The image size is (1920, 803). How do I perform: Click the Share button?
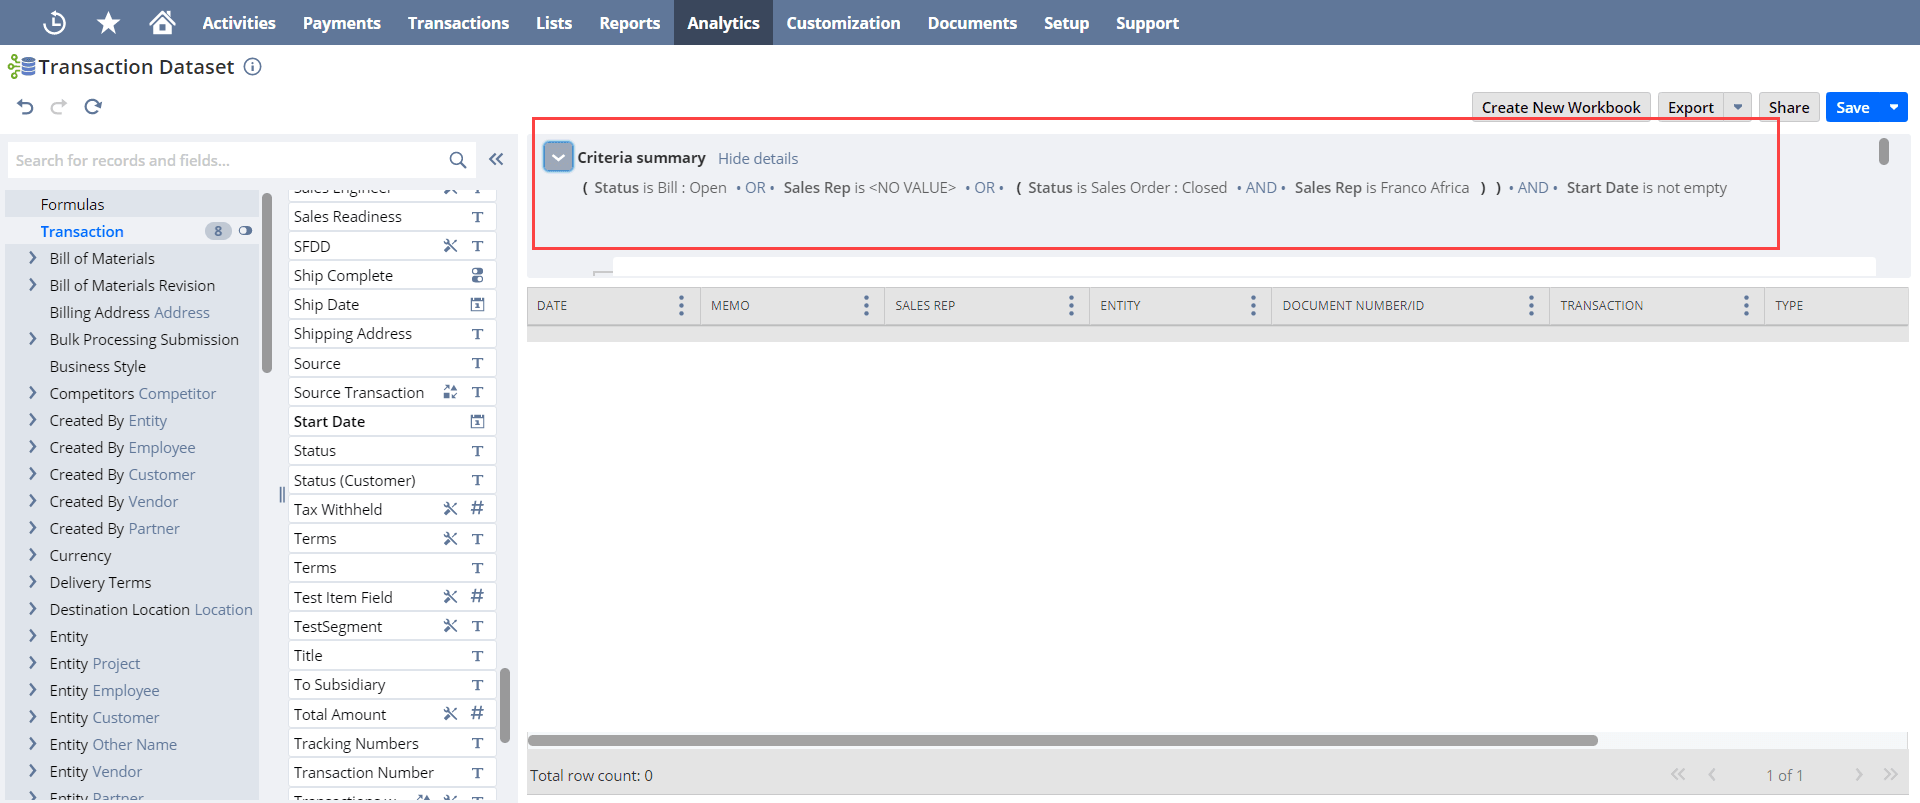[1789, 107]
